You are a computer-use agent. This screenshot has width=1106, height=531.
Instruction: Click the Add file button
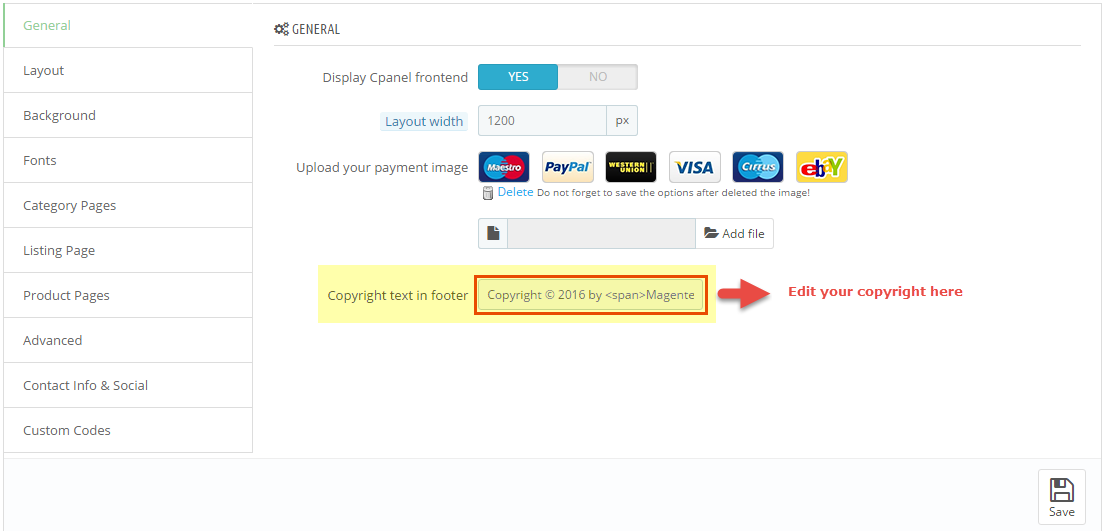pyautogui.click(x=734, y=233)
